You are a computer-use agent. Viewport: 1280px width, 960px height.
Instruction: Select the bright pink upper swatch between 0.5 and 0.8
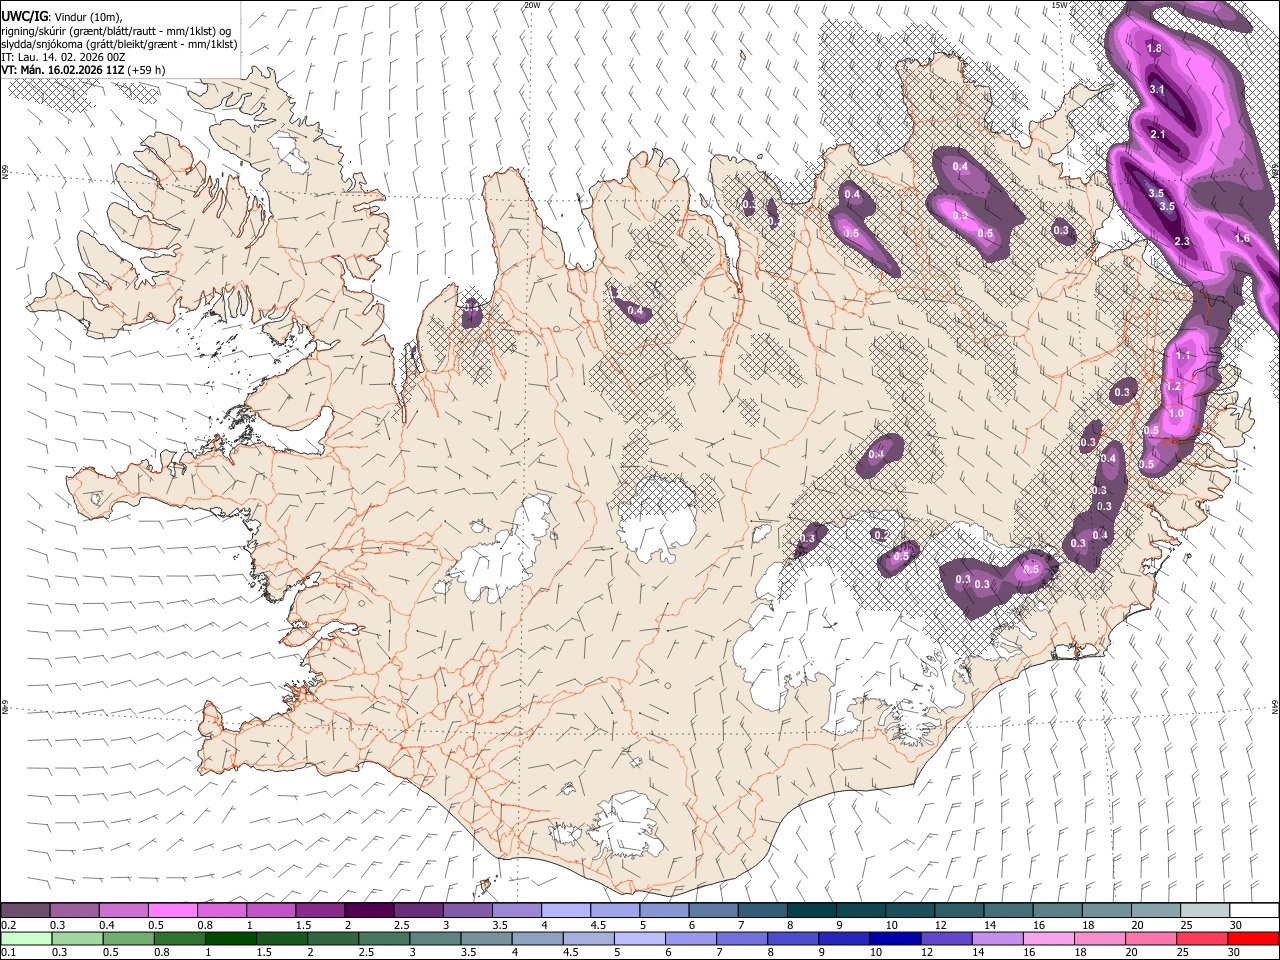(x=172, y=910)
